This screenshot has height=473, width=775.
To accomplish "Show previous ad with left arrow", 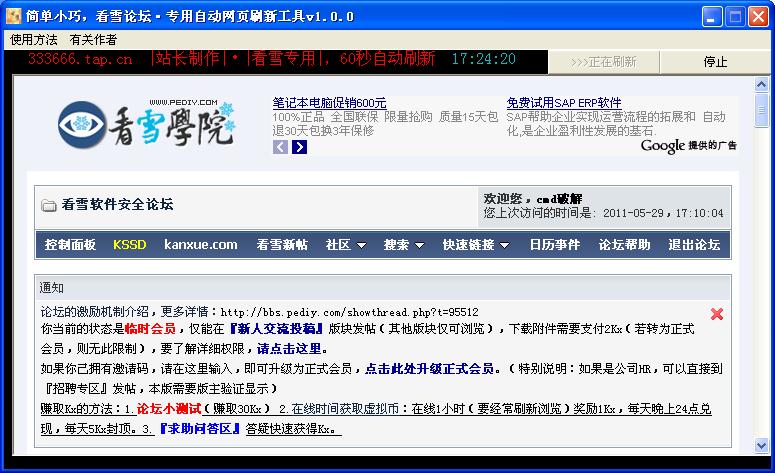I will click(280, 147).
